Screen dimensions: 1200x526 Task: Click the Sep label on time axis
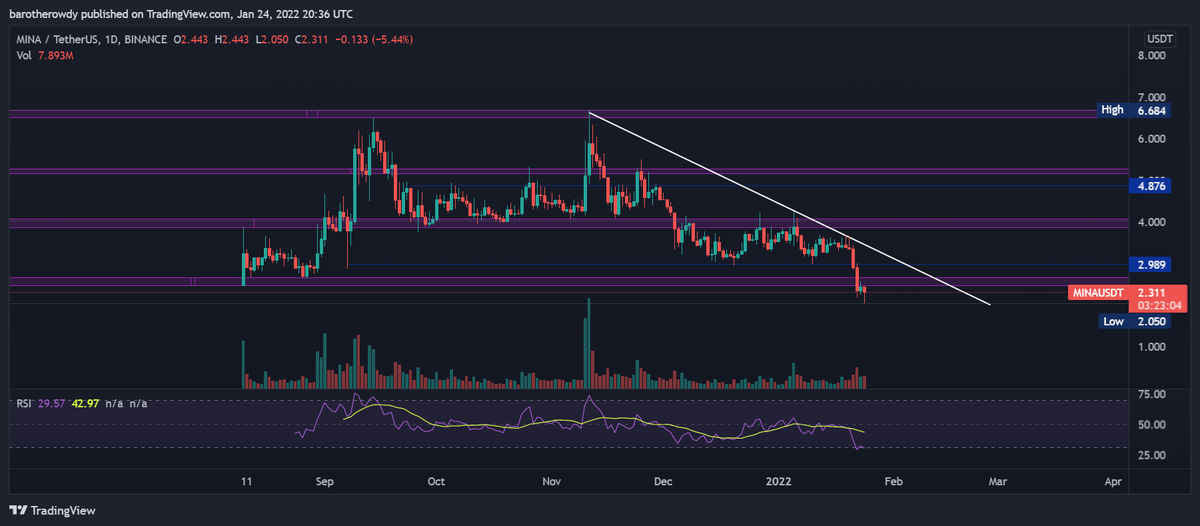[x=327, y=481]
